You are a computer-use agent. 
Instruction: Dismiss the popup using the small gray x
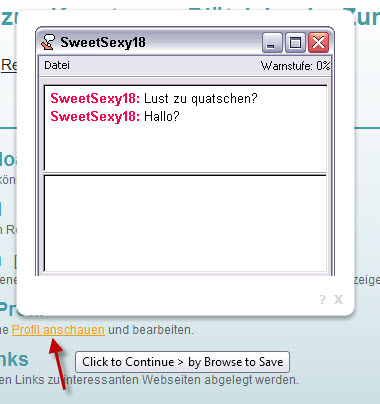click(338, 299)
